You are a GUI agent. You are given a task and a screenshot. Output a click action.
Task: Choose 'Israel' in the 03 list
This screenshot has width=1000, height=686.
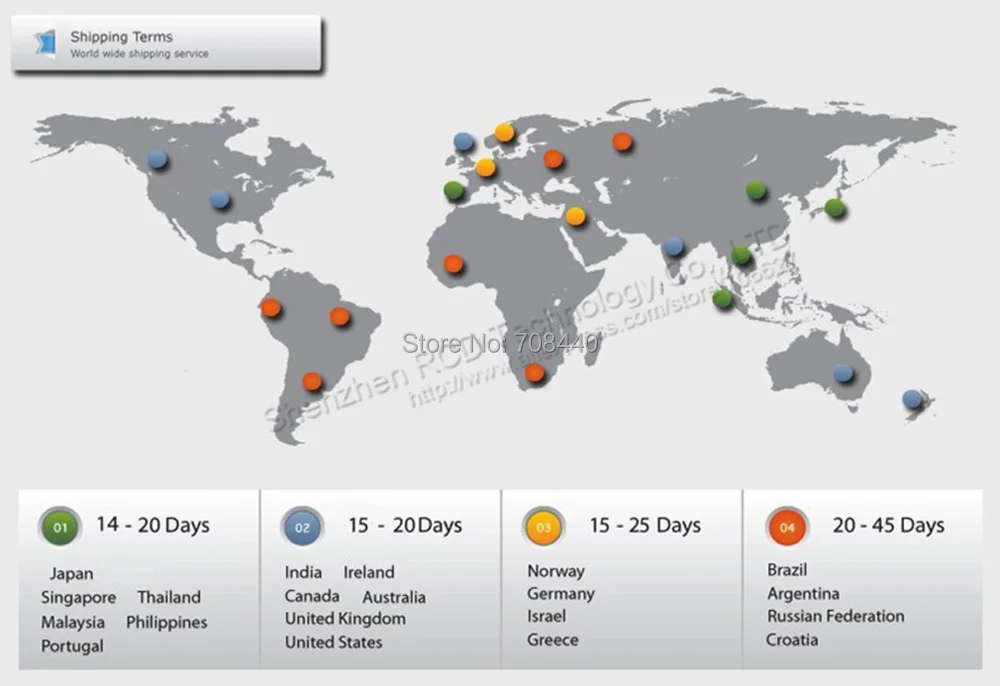coord(547,616)
